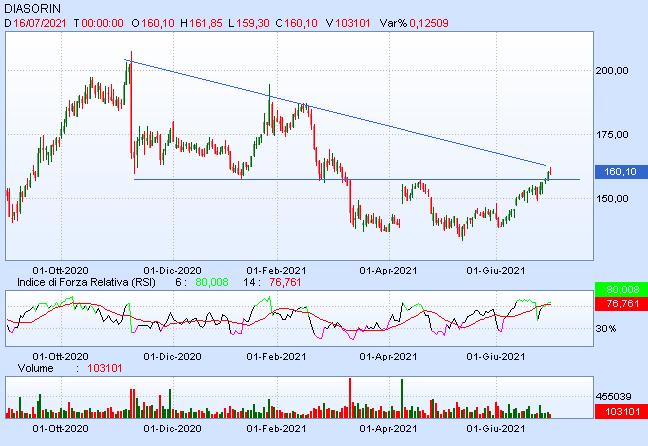This screenshot has width=648, height=446.
Task: Click the latest candlestick at trendline
Action: click(550, 171)
